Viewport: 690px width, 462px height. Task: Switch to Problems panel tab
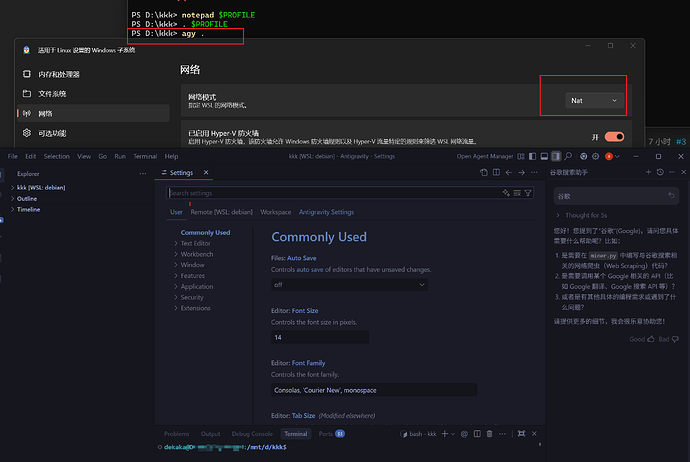point(176,434)
